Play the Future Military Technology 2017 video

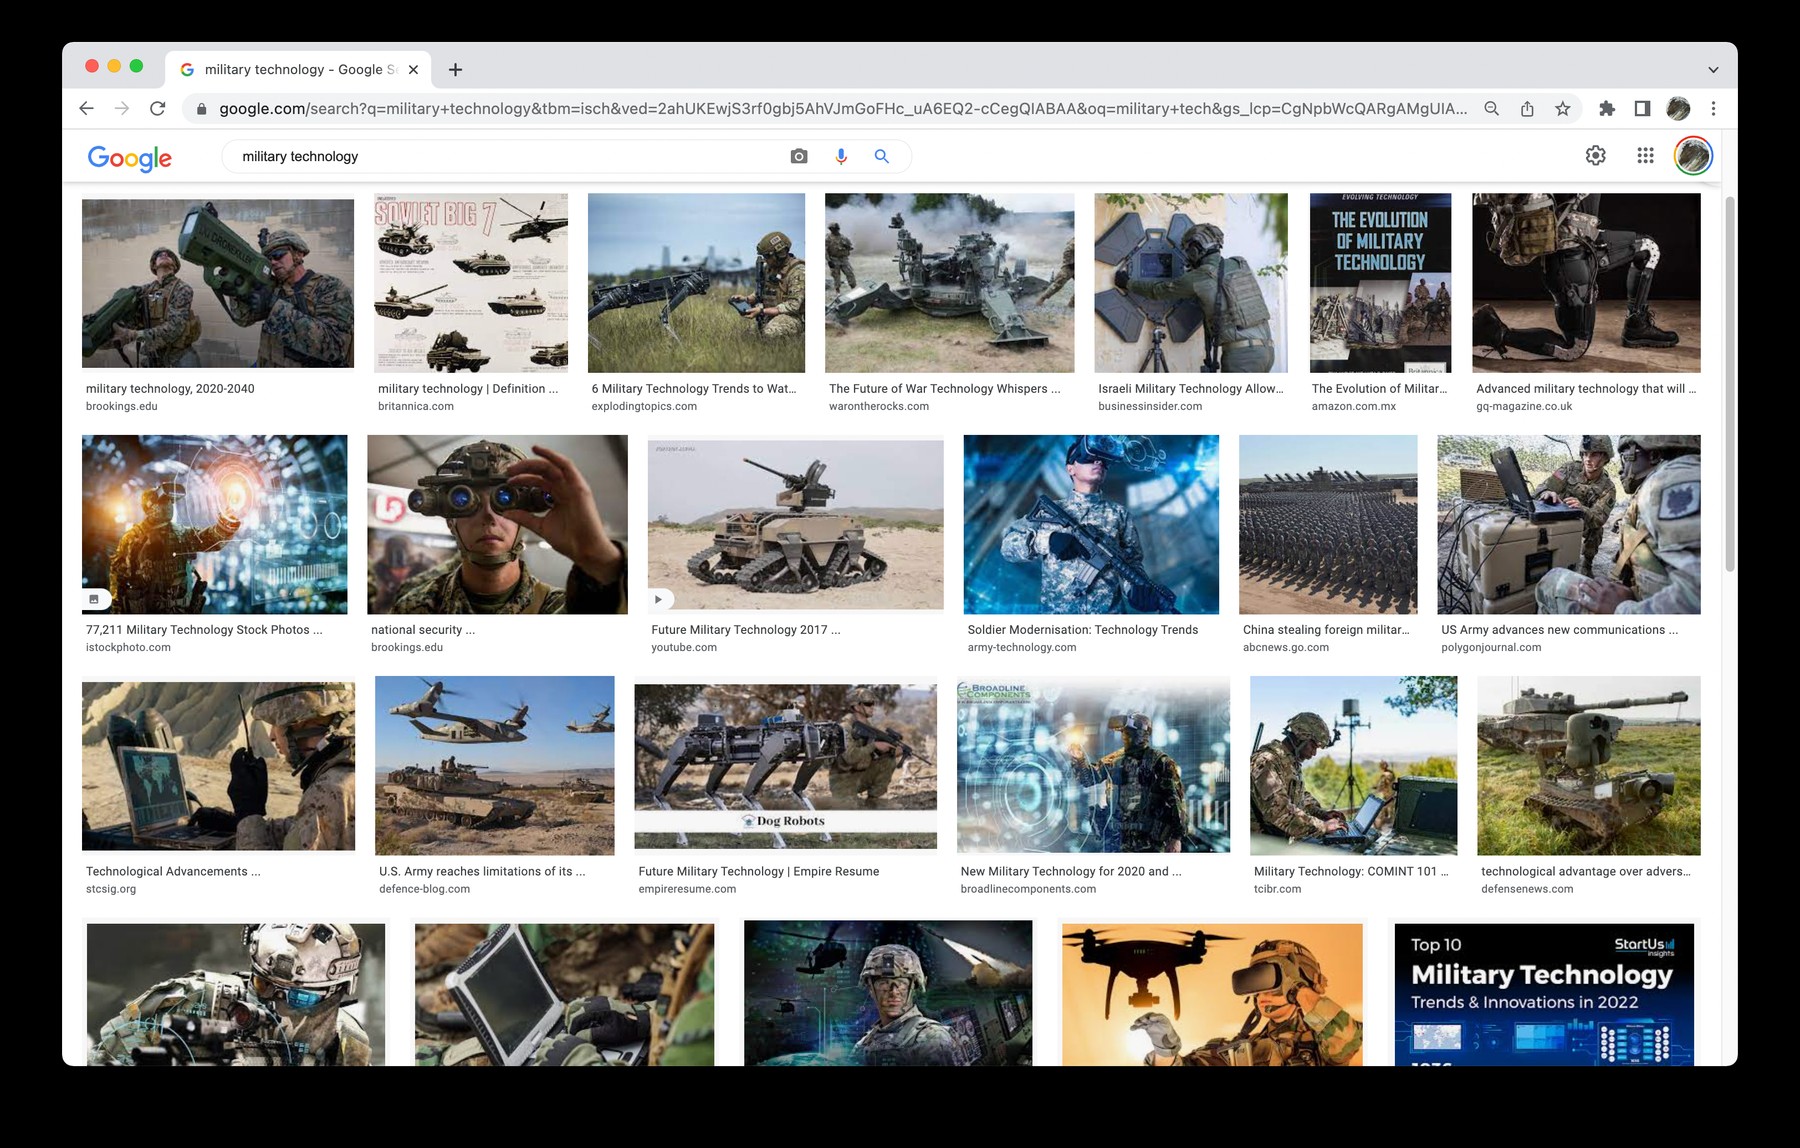click(795, 524)
